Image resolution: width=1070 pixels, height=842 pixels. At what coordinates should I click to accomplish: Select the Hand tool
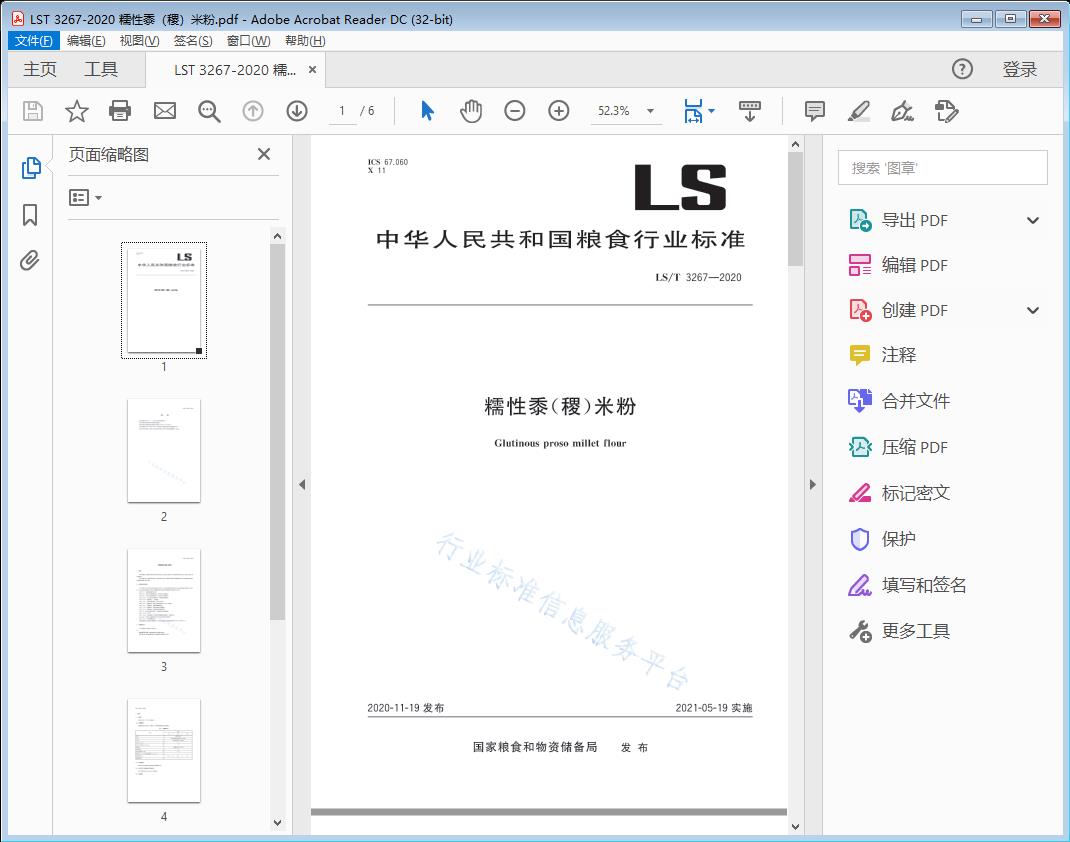click(x=471, y=111)
